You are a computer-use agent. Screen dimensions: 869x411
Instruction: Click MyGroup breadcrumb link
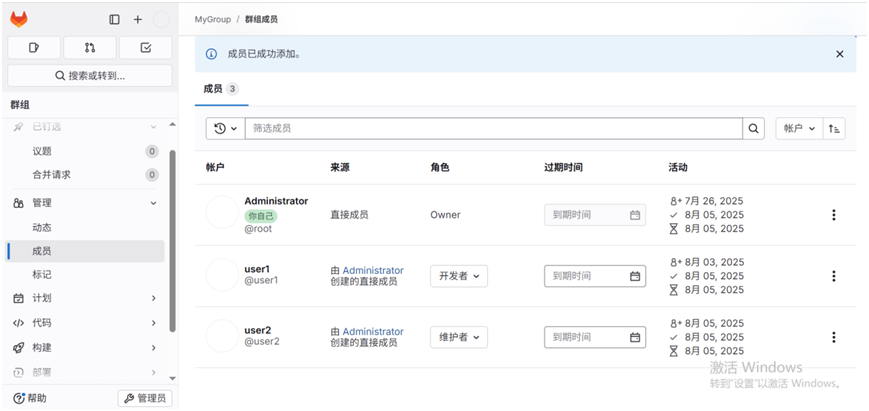click(x=212, y=19)
